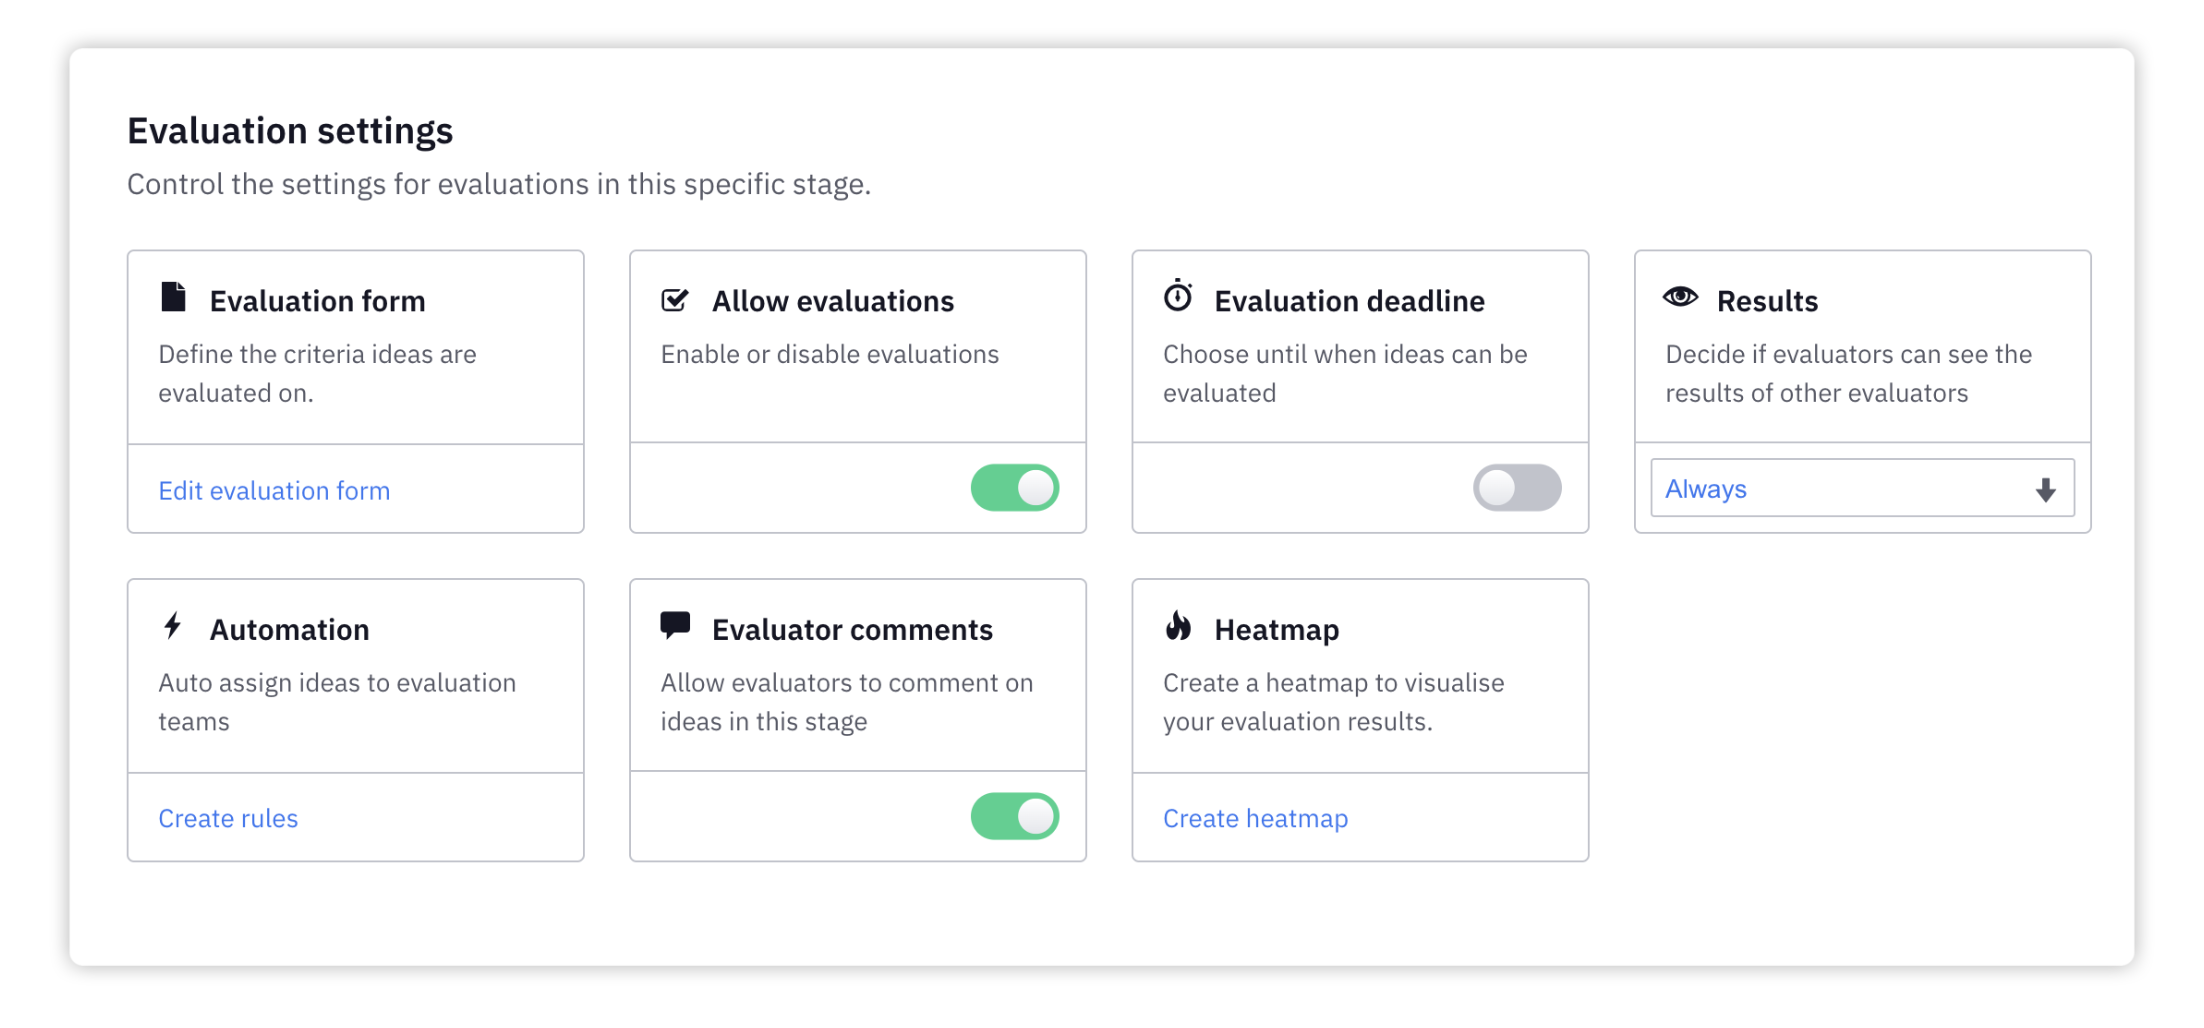Viewport: 2204px width, 1028px height.
Task: Click the Results card title text
Action: pyautogui.click(x=1767, y=301)
